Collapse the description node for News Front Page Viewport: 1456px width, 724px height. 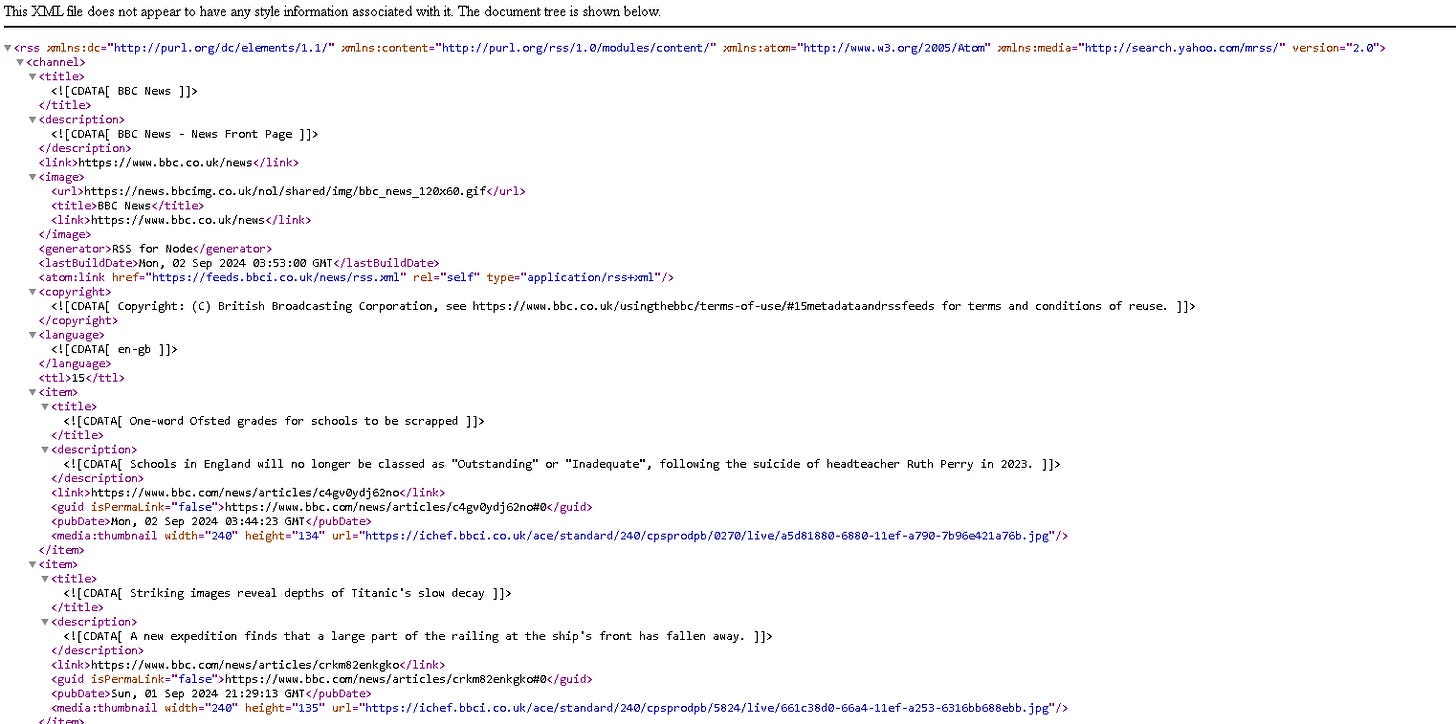(32, 120)
